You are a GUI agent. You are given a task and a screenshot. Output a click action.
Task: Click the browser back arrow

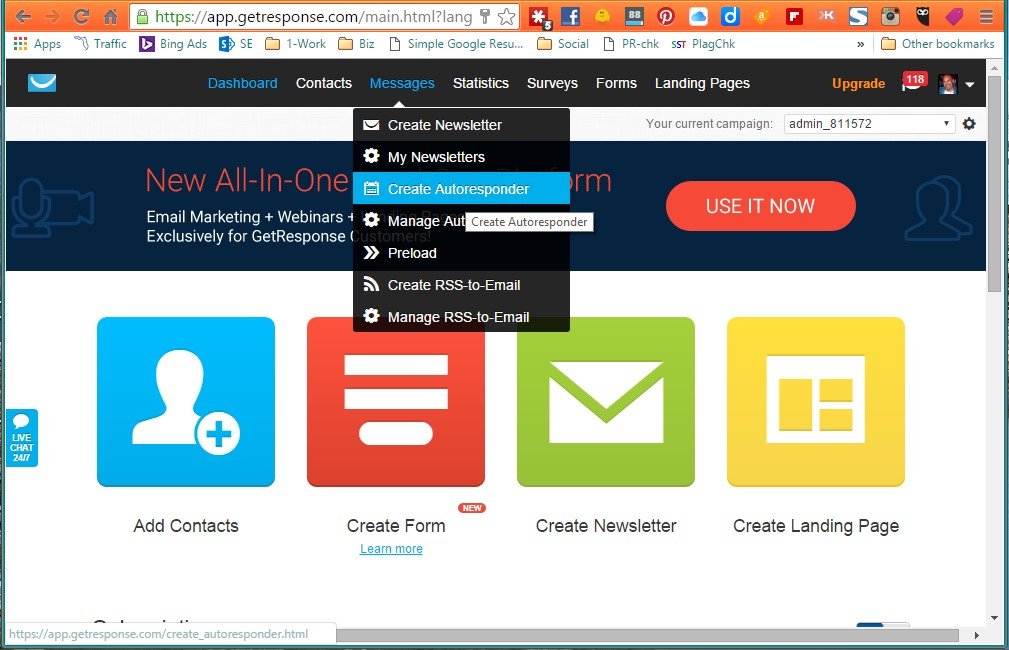point(23,17)
